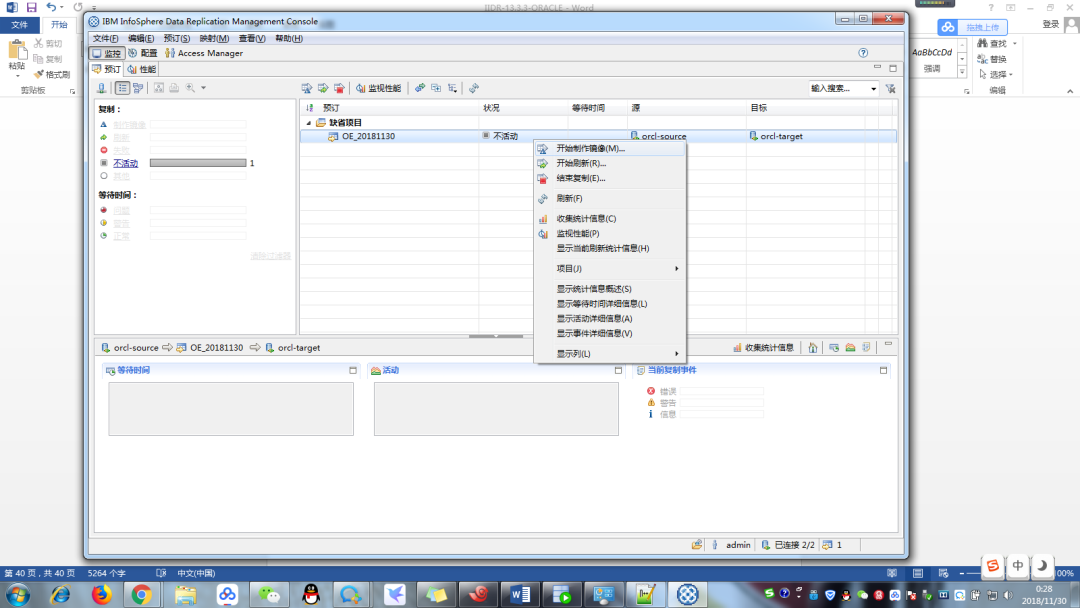1080x608 pixels.
Task: Click the 不活动 filter link
Action: (x=125, y=163)
